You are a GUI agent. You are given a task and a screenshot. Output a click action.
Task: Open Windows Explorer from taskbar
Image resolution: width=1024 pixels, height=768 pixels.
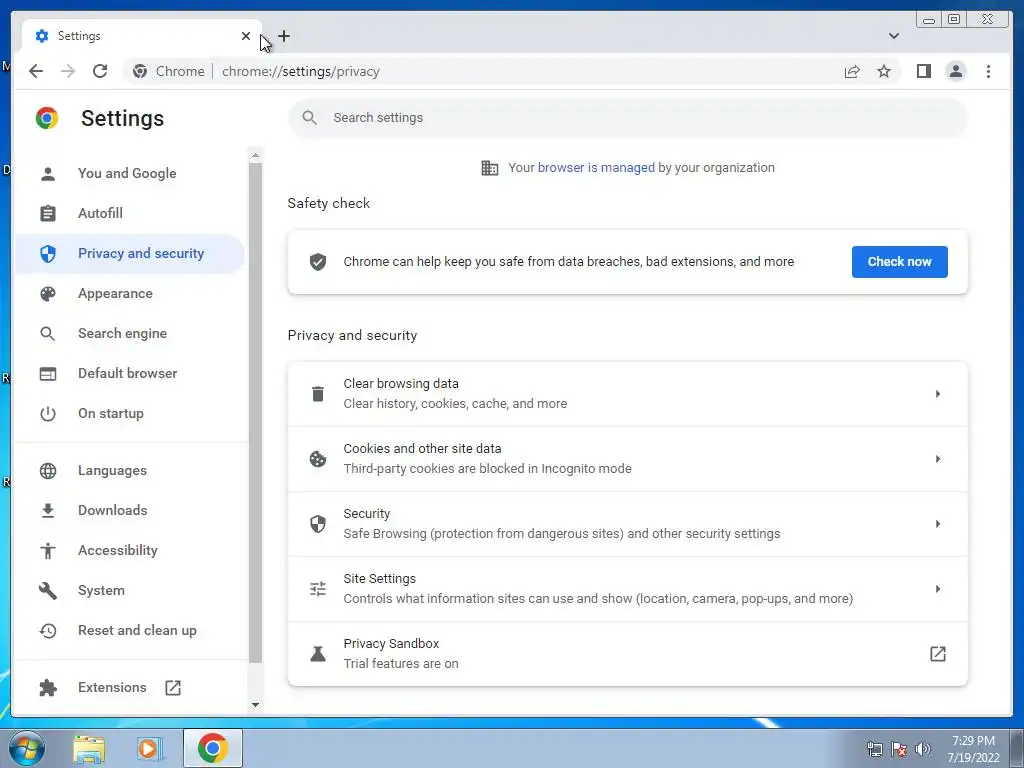[89, 749]
